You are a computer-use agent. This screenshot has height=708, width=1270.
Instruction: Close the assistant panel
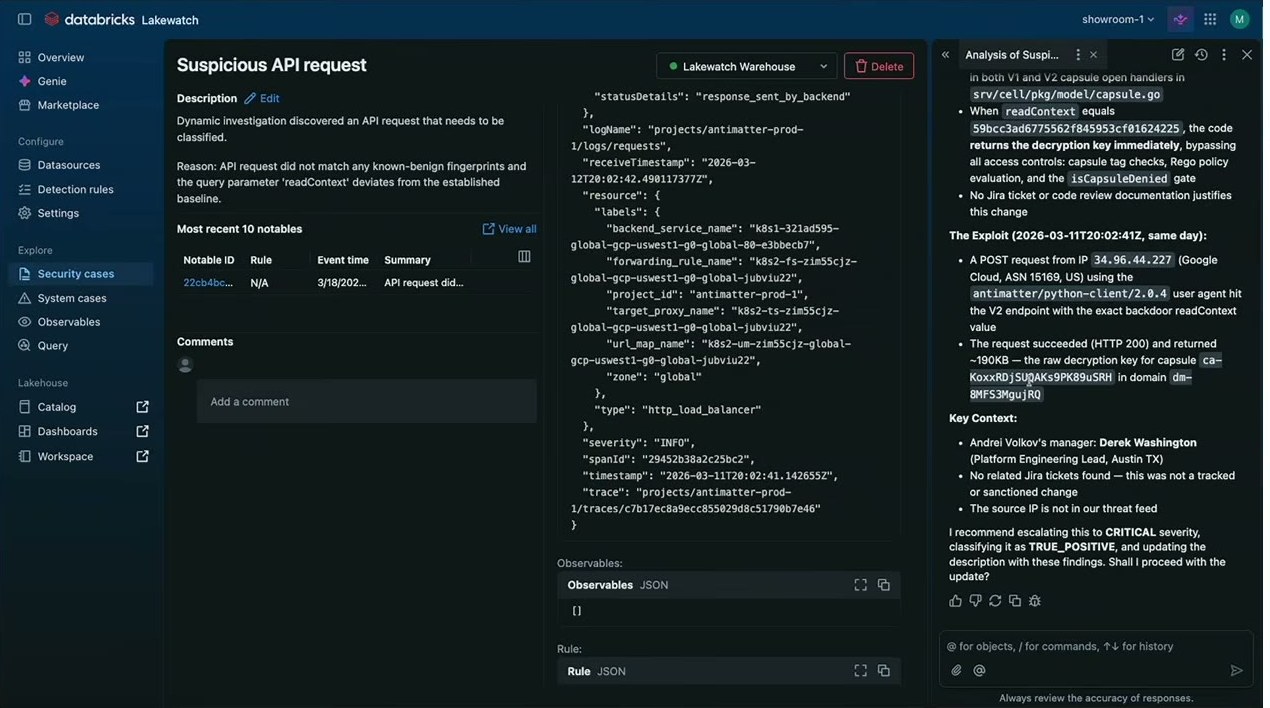[x=1247, y=55]
